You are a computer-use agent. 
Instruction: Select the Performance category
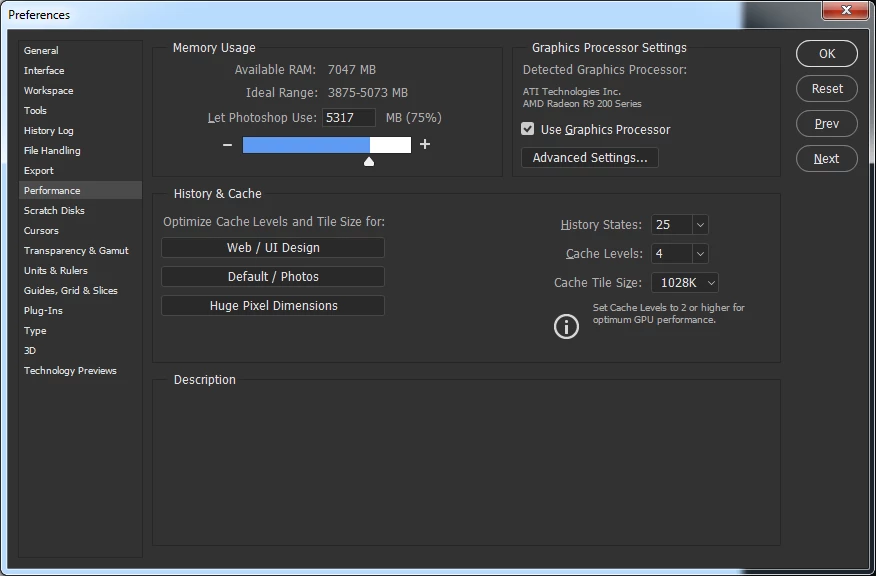(x=80, y=191)
